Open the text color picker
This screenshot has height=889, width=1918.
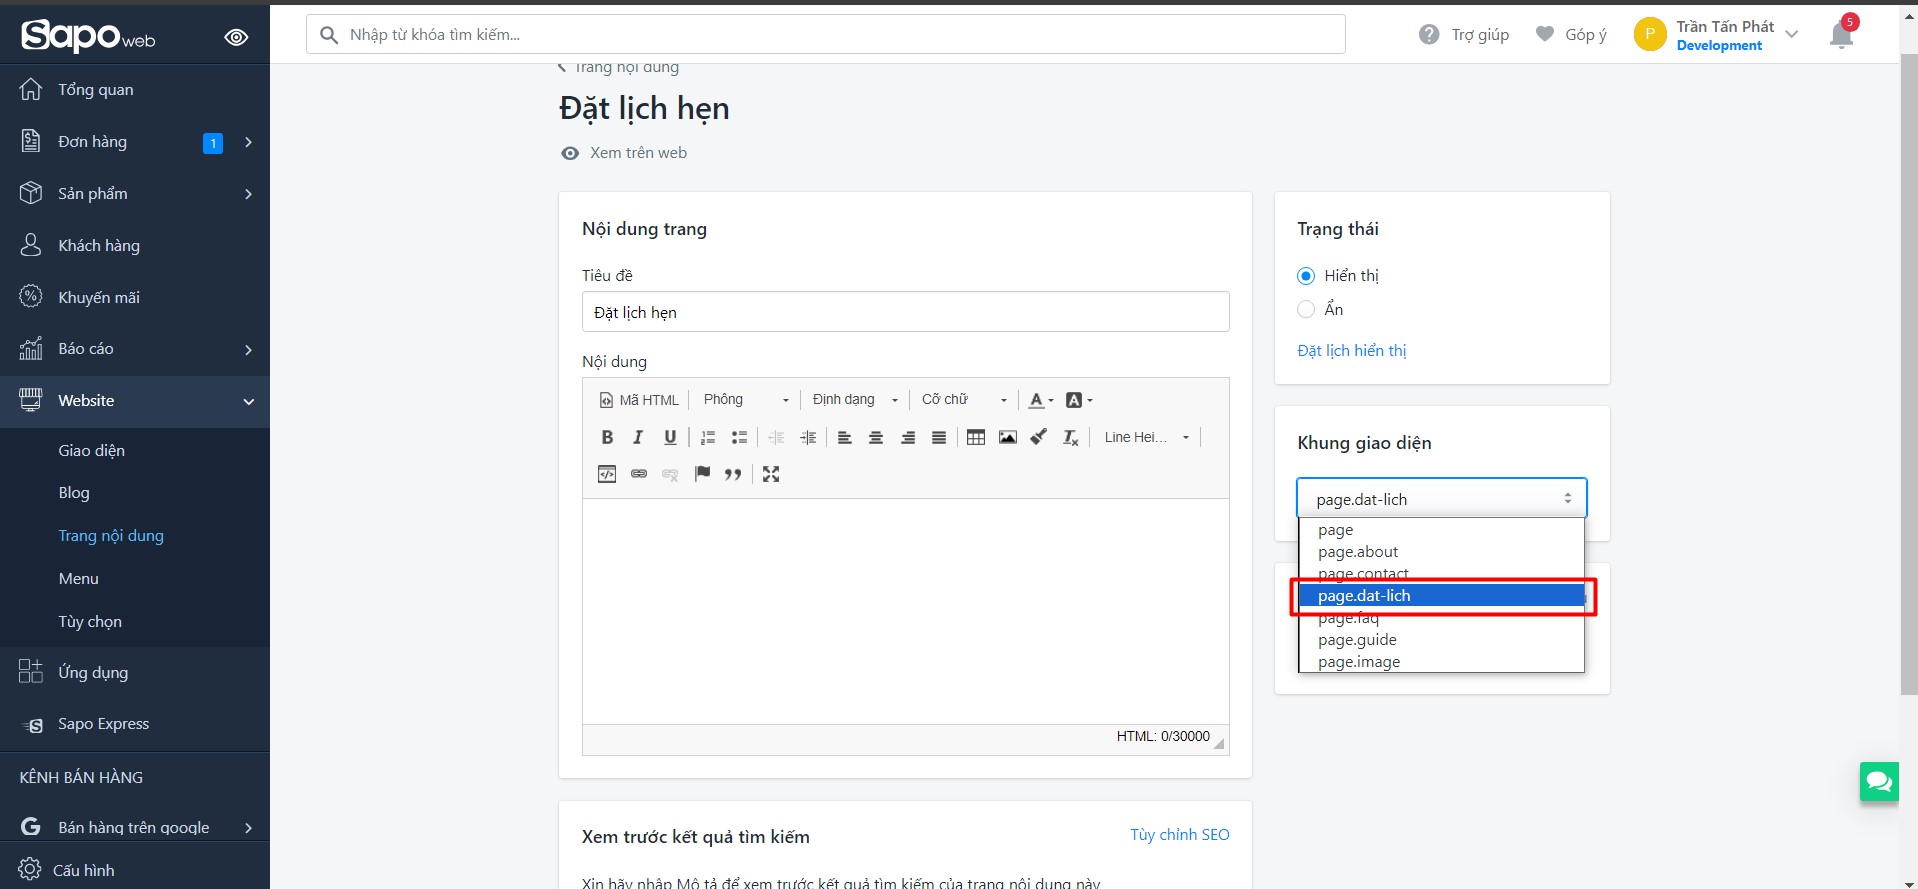tap(1041, 400)
